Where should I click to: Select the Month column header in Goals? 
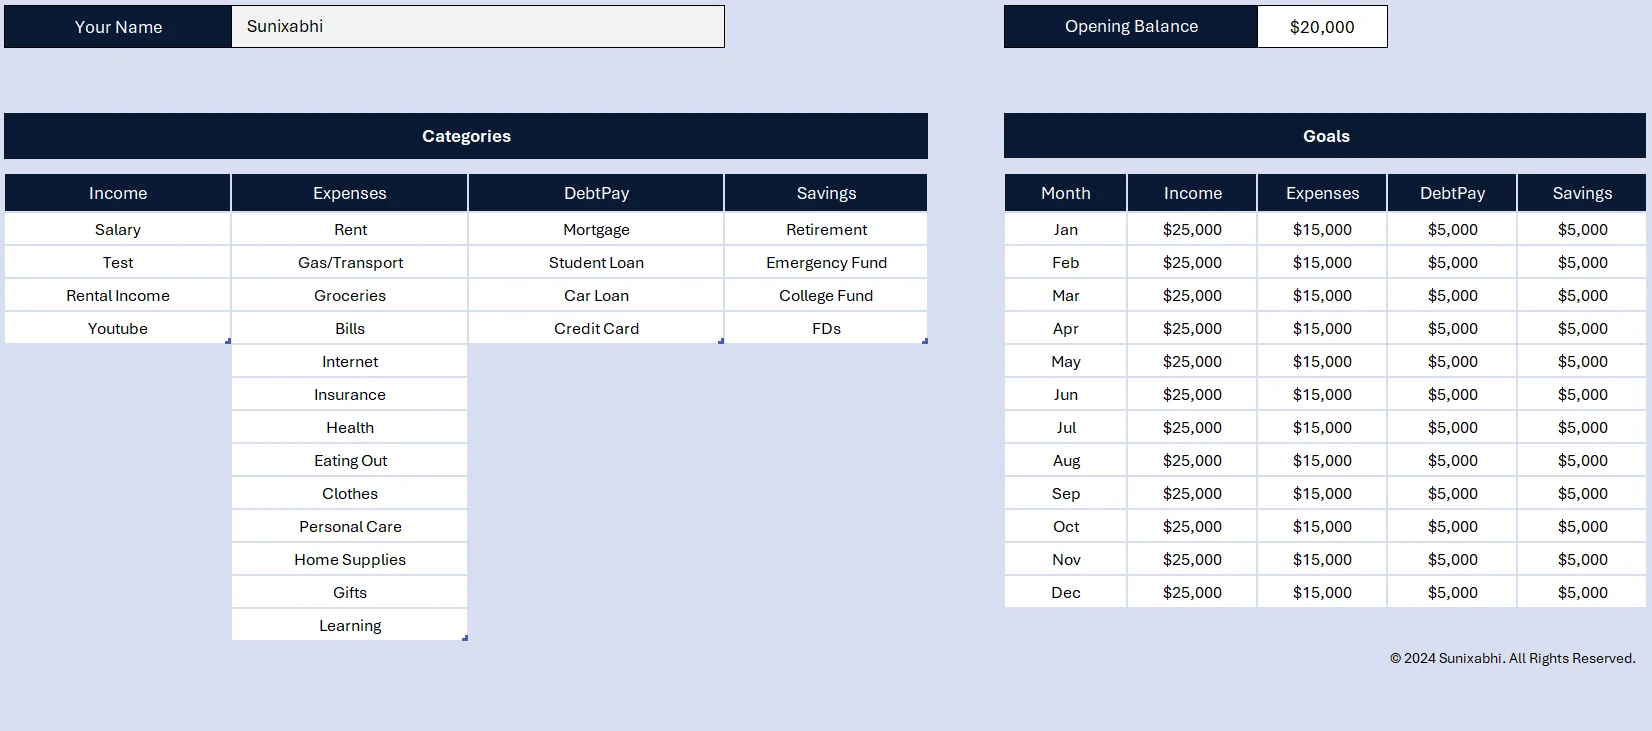1065,192
